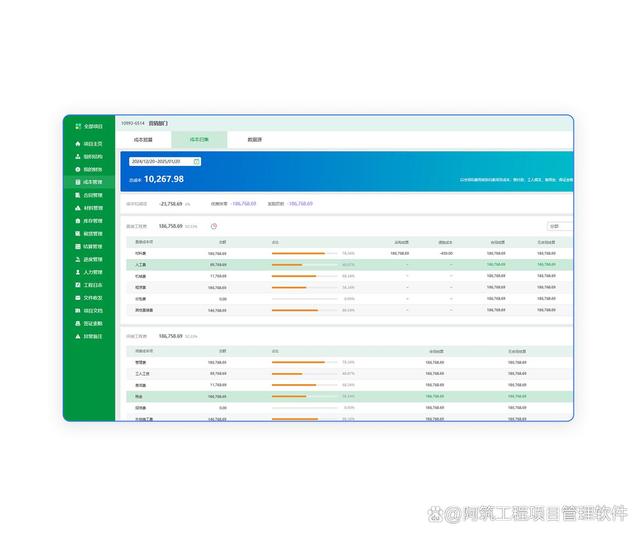Click the total cost value 10,267.98
Screen dimensions: 640x536
(164, 179)
